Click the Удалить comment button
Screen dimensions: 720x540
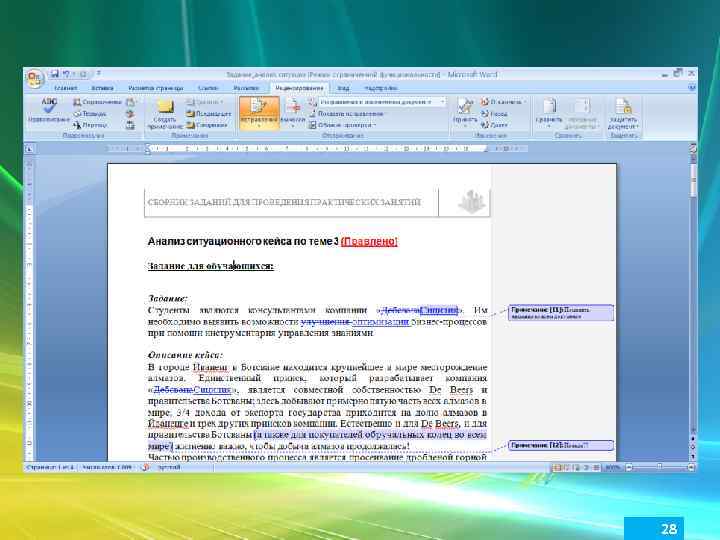(x=204, y=102)
